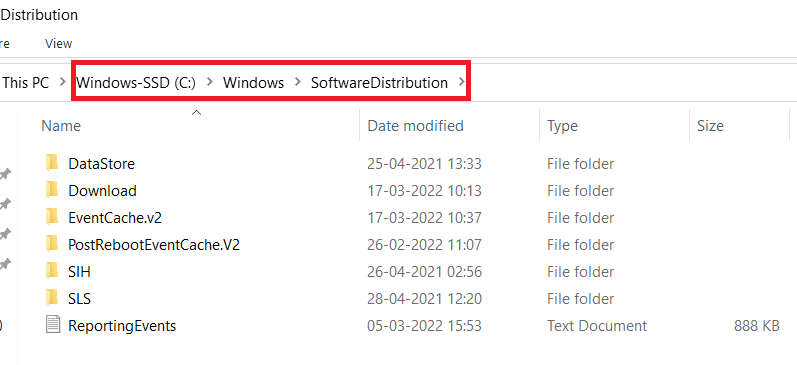Viewport: 797px width, 365px height.
Task: Expand chevron after Windows-SSD (C:) breadcrumb
Action: click(210, 82)
